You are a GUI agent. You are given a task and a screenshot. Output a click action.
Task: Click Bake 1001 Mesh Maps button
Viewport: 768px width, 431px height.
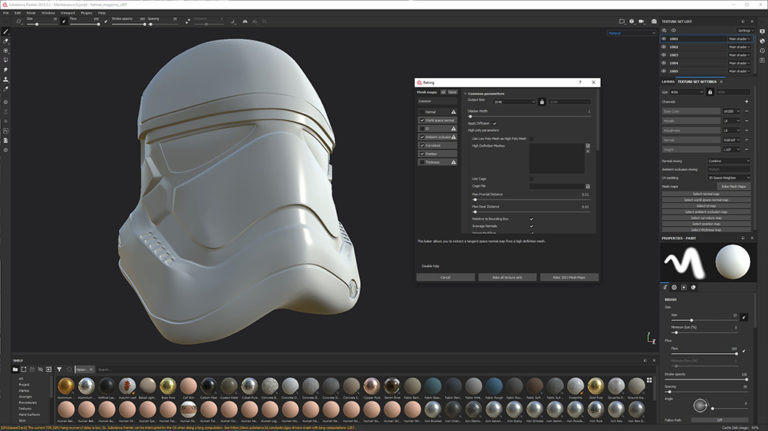tap(569, 277)
